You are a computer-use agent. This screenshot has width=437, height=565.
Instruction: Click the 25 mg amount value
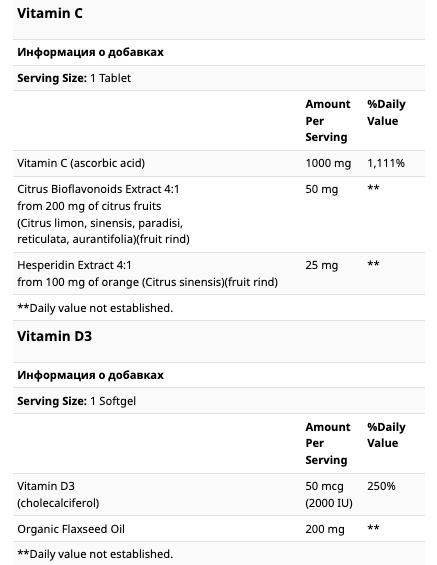[322, 265]
